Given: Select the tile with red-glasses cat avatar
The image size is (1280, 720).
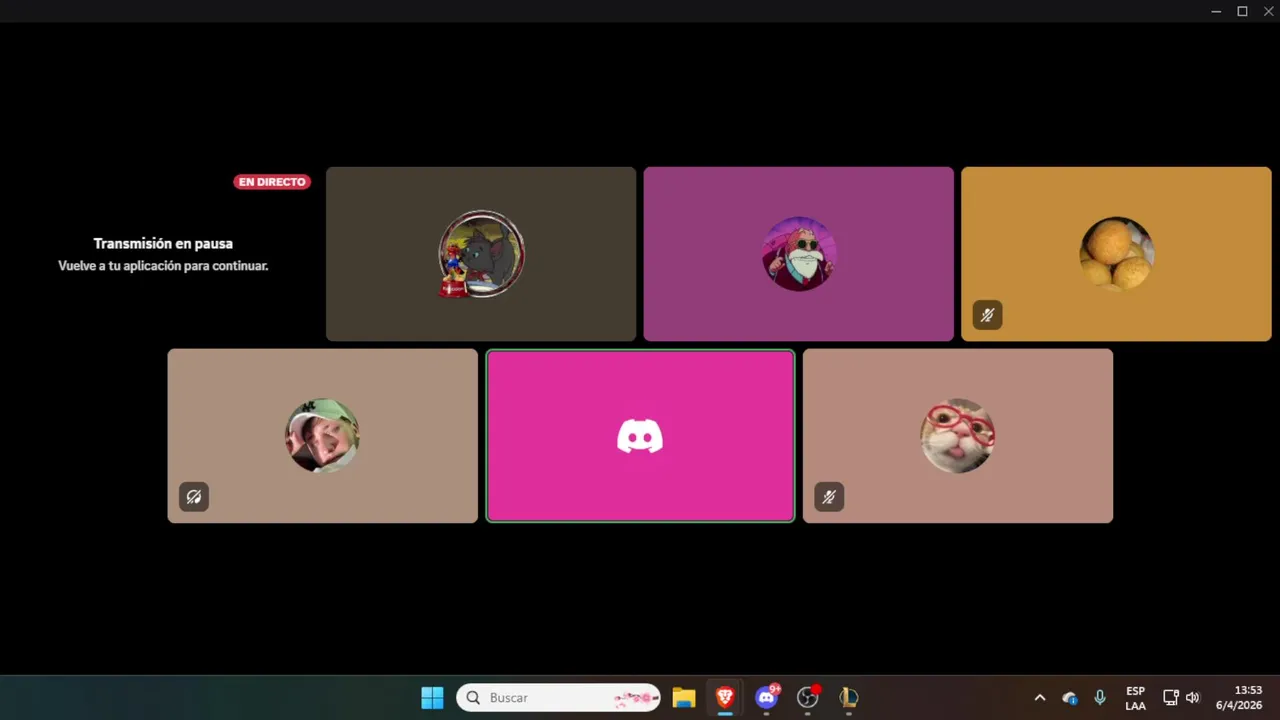Looking at the screenshot, I should pos(958,435).
